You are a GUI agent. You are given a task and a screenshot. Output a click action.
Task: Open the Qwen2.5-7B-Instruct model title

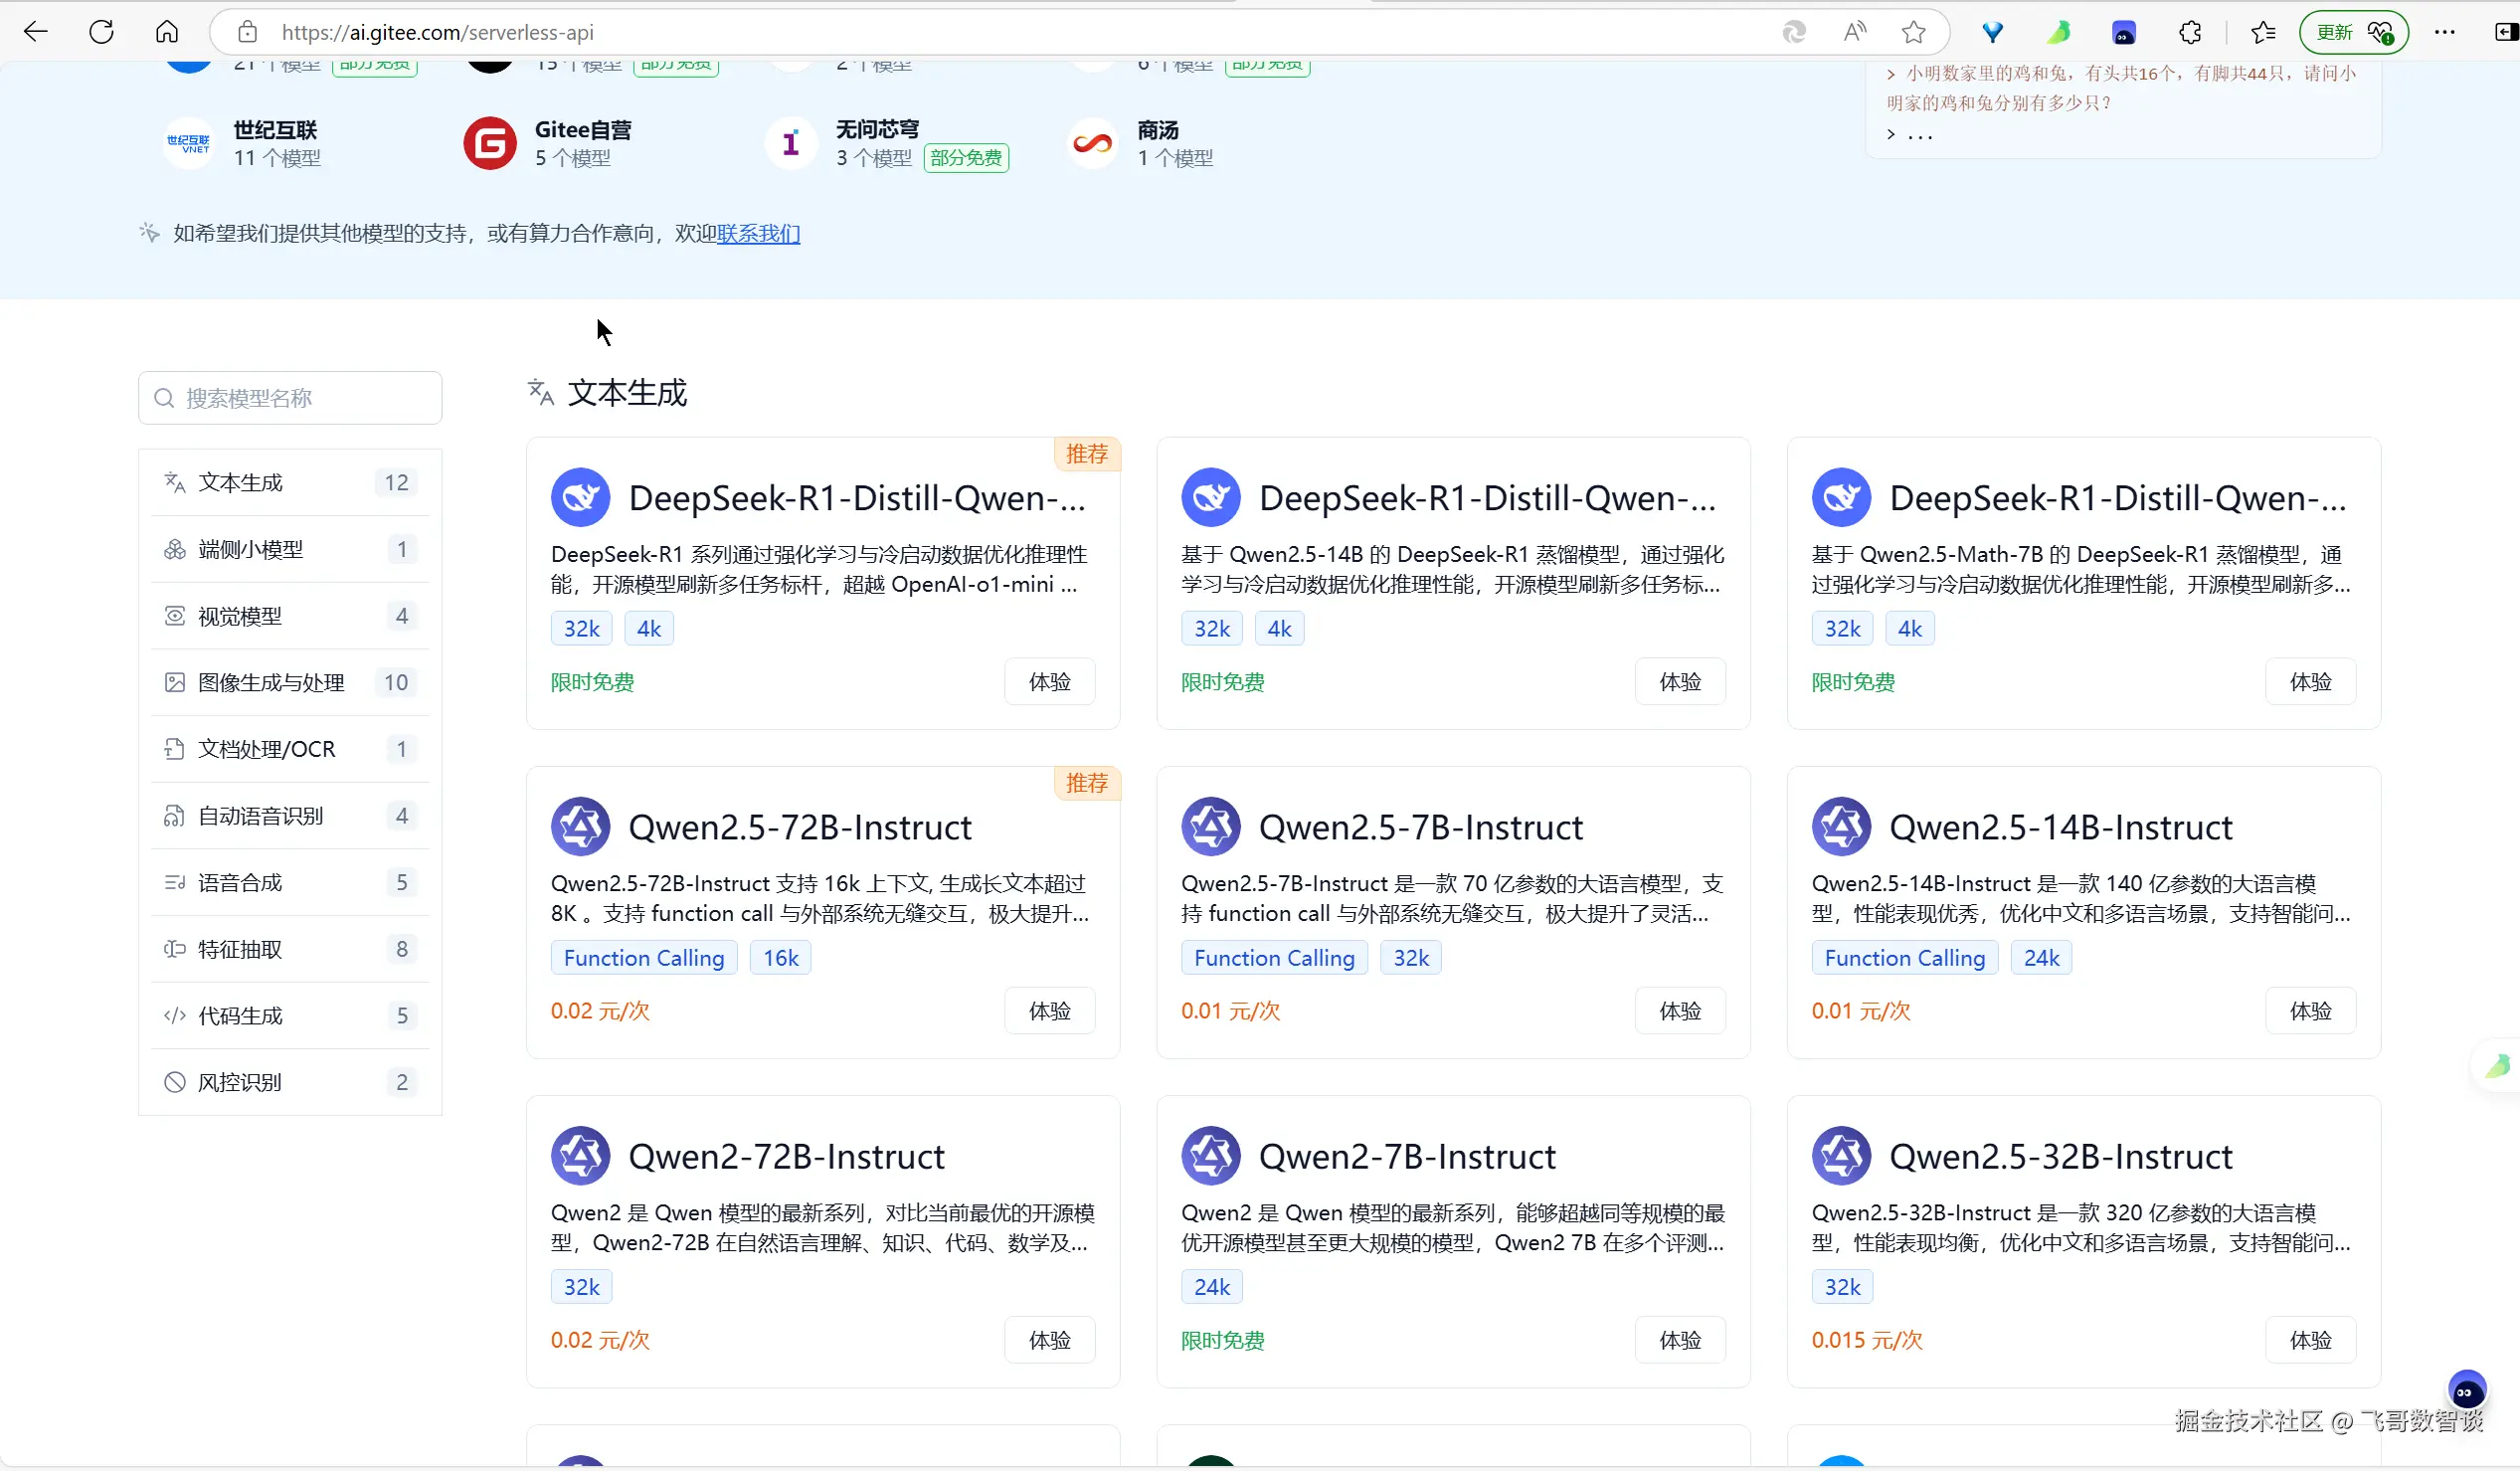click(x=1421, y=827)
